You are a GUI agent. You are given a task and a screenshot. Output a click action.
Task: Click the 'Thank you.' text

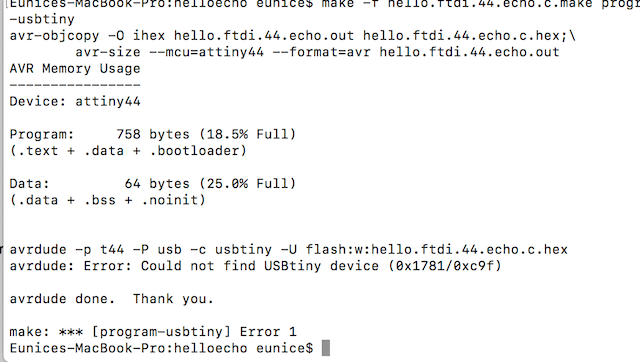(x=173, y=299)
